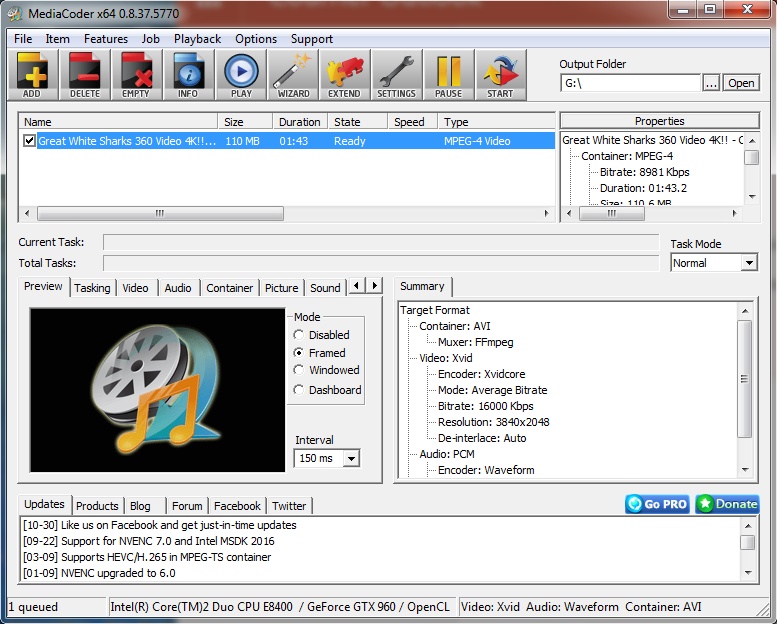Switch to the Sound tab
This screenshot has height=624, width=777.
(325, 288)
